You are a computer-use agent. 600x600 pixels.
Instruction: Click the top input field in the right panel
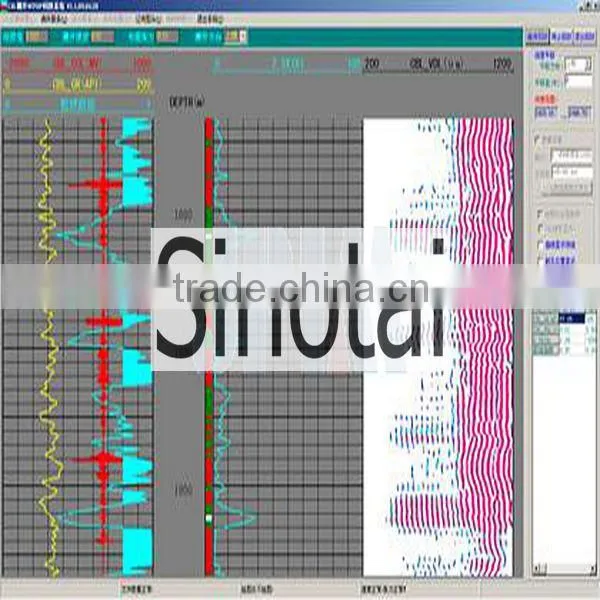[x=579, y=64]
